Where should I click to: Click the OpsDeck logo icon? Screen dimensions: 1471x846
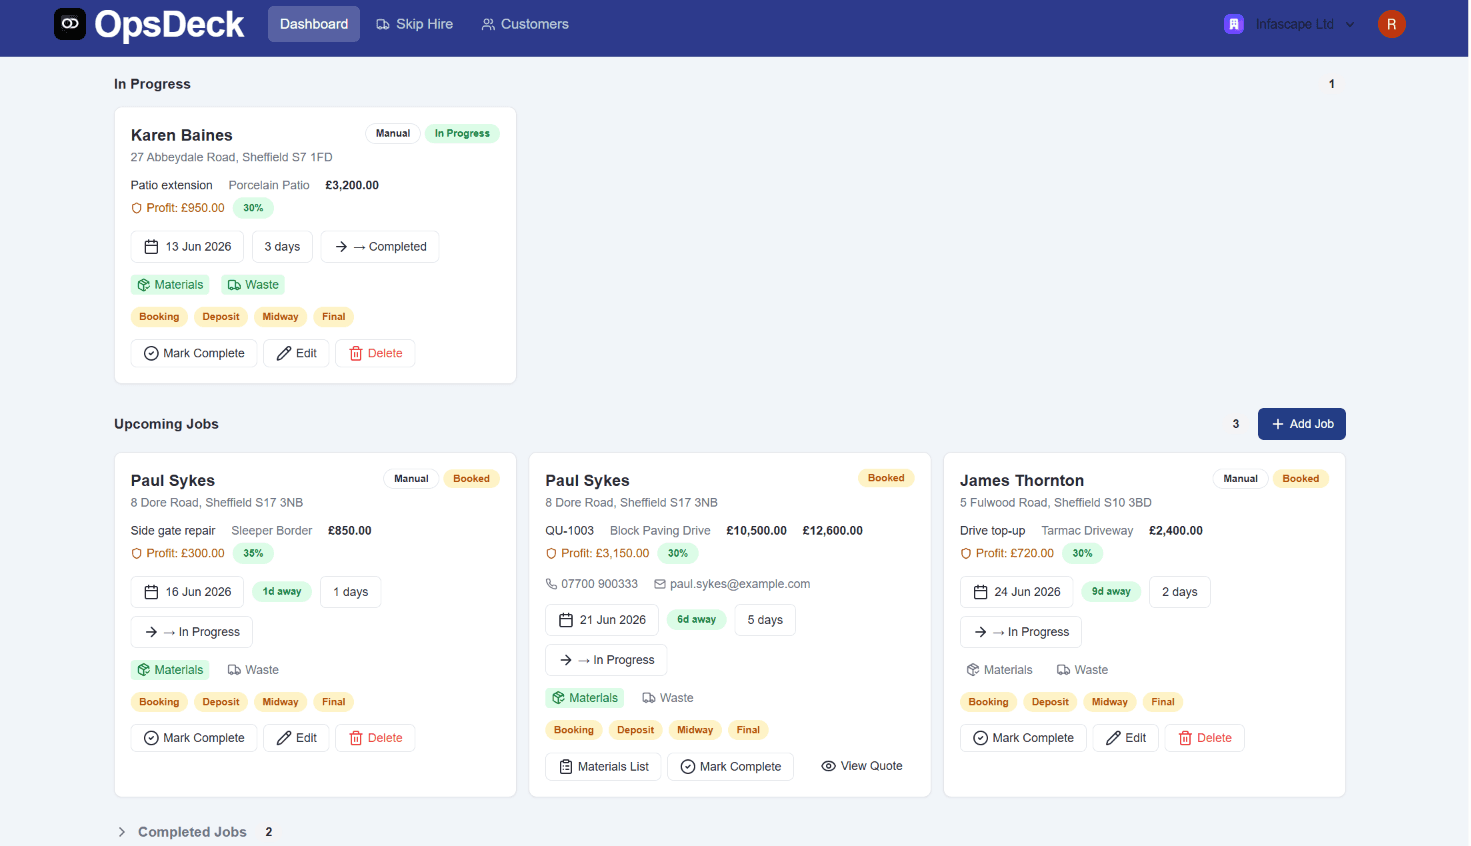[x=70, y=24]
